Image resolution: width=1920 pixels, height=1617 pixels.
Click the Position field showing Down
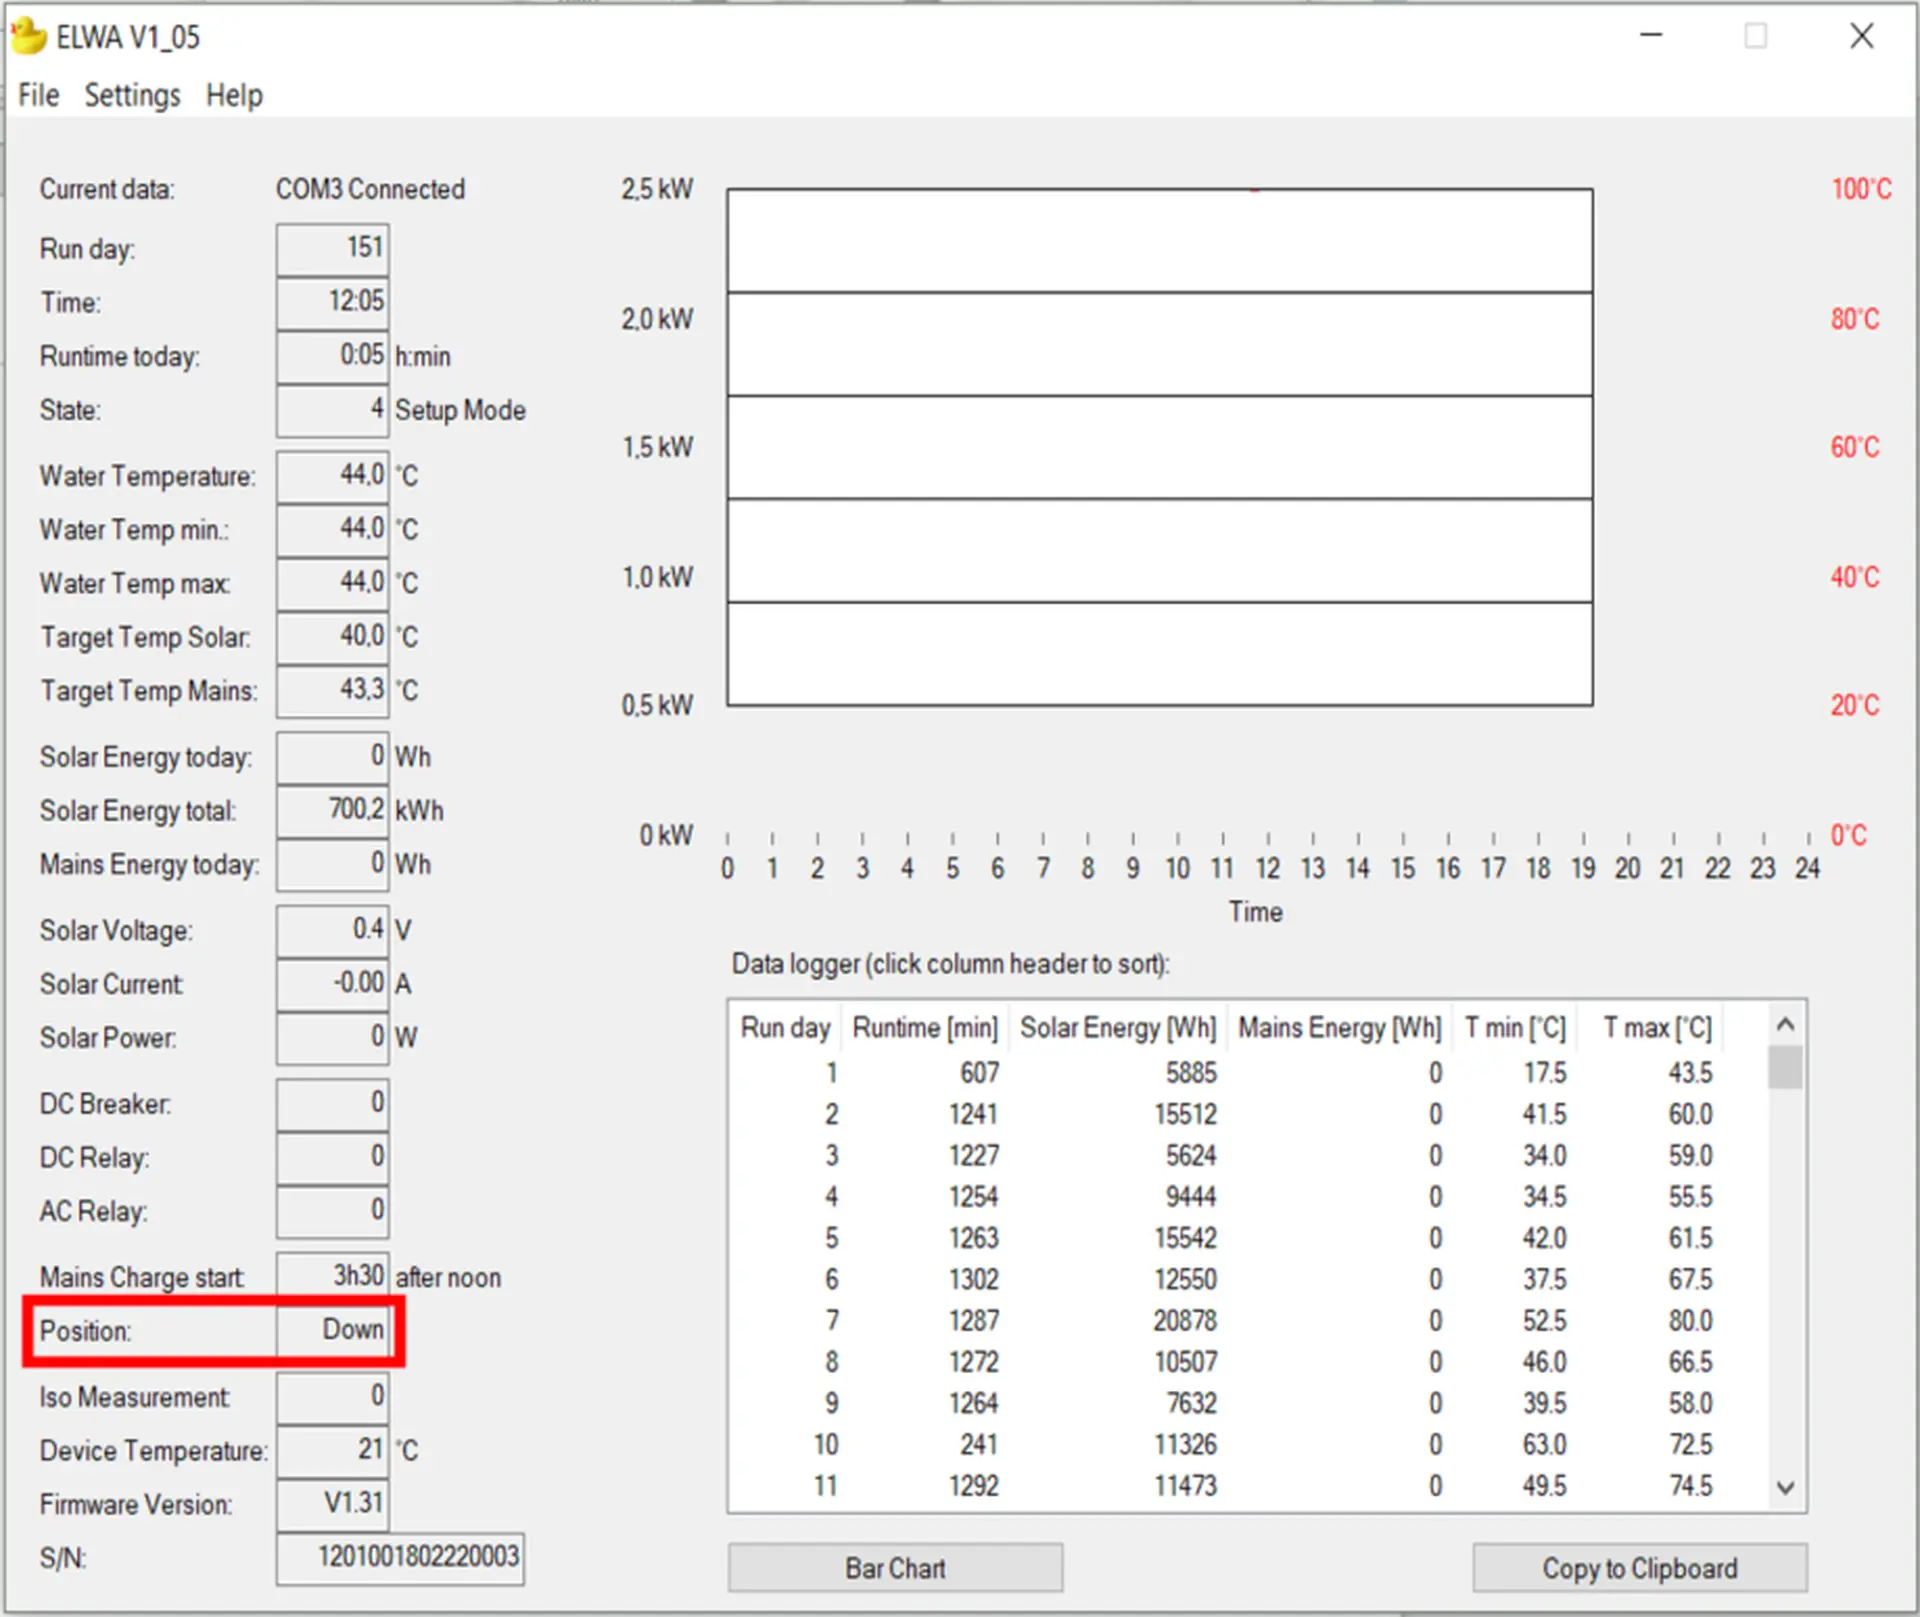[x=333, y=1330]
